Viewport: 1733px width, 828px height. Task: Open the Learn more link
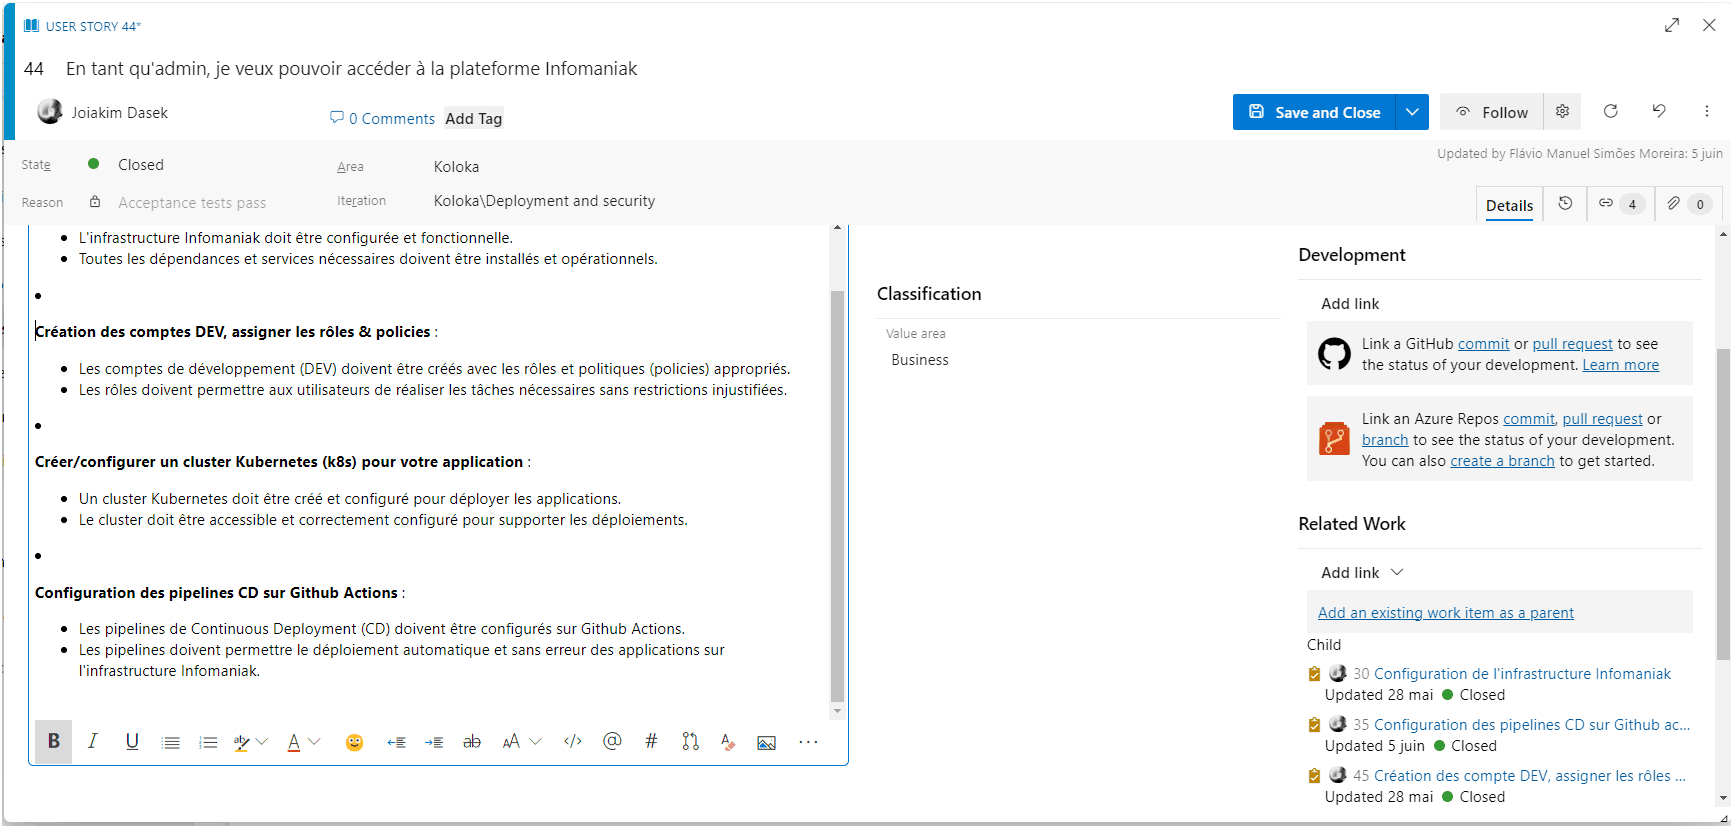click(x=1620, y=365)
